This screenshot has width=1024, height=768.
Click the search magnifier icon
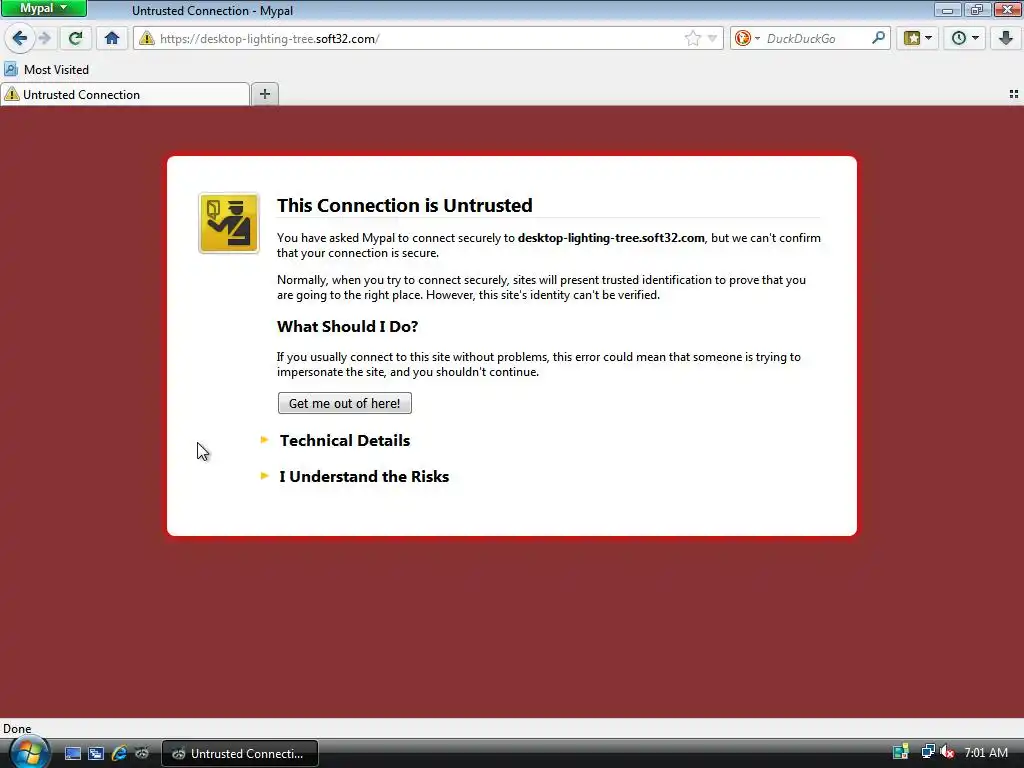(x=878, y=38)
